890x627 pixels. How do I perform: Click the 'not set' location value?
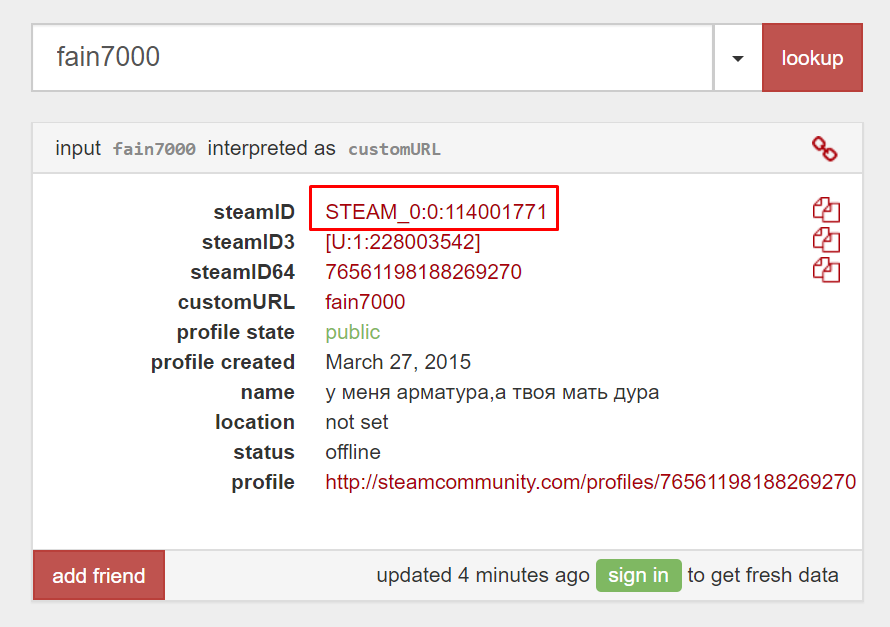coord(356,422)
